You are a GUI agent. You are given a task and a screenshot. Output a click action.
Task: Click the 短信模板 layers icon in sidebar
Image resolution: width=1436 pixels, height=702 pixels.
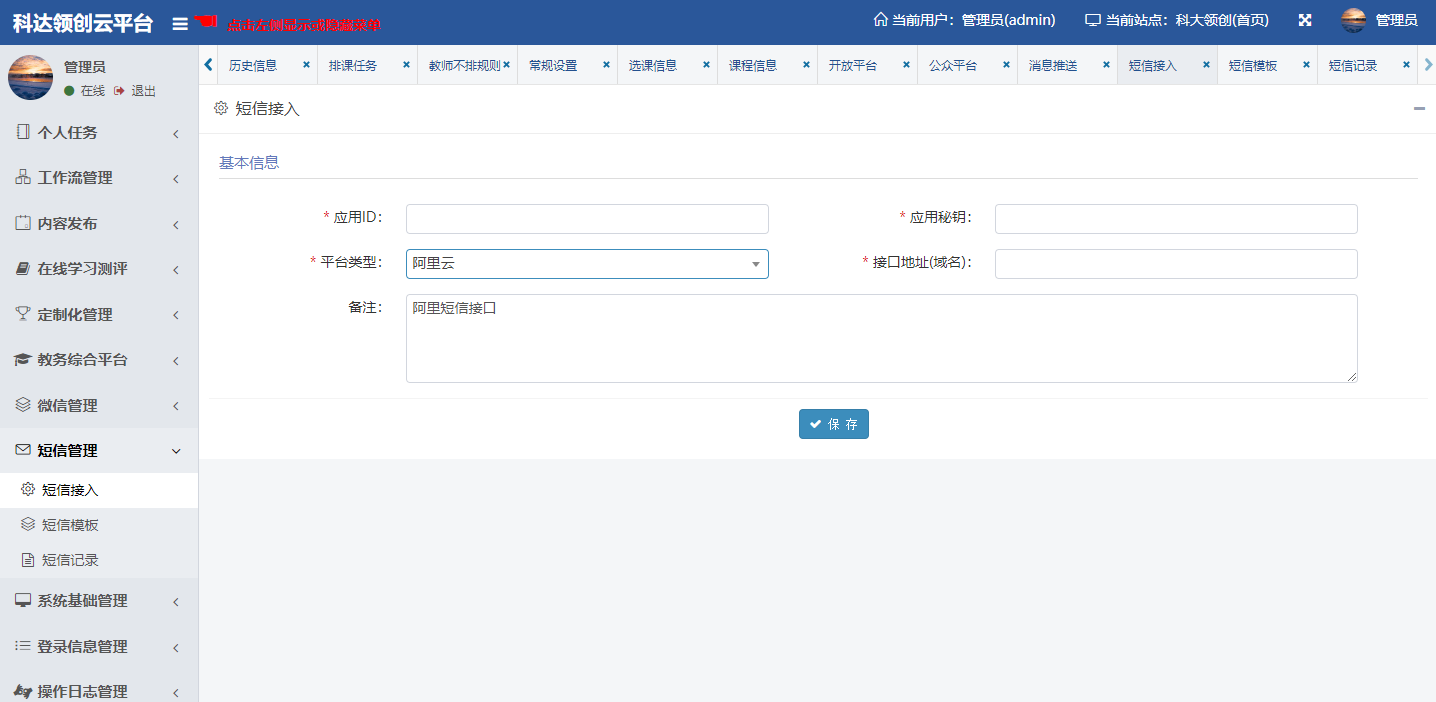(28, 524)
